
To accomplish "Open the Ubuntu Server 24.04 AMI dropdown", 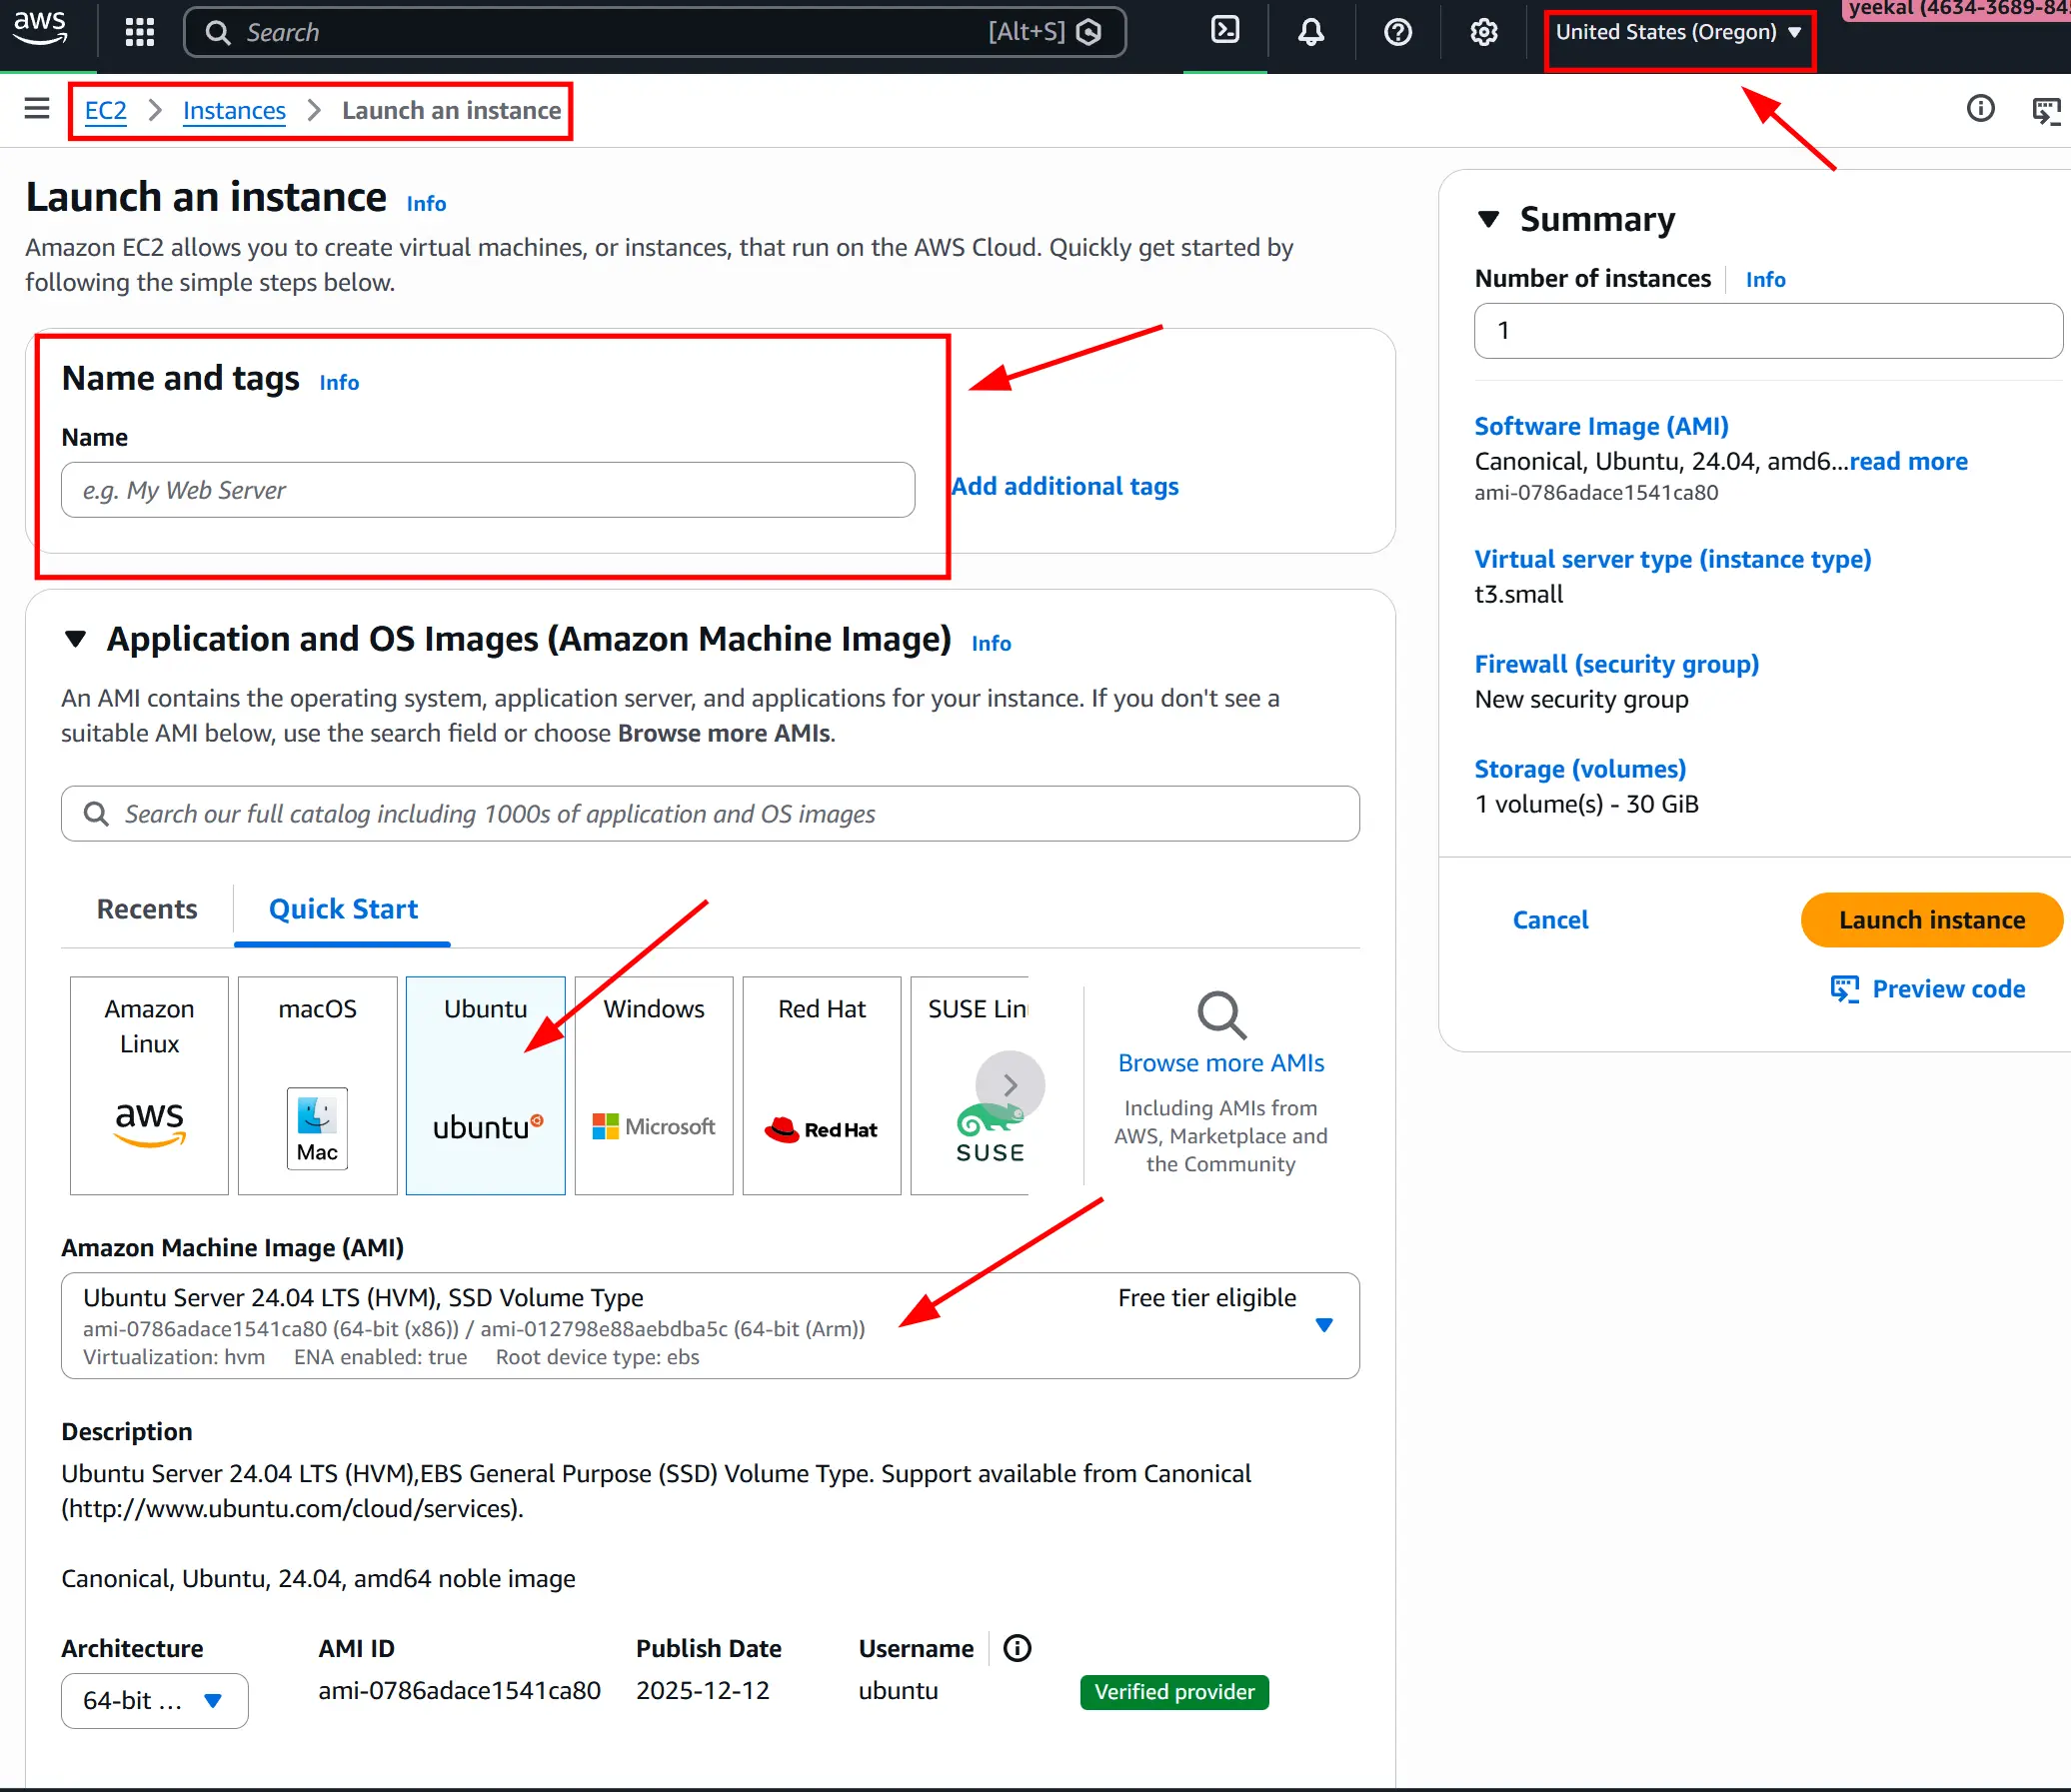I will click(x=1325, y=1324).
